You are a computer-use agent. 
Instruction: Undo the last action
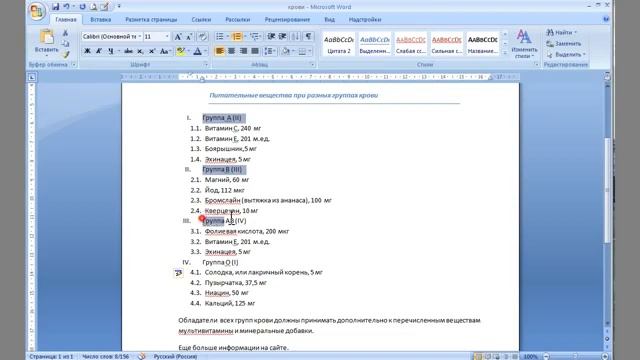click(x=66, y=7)
